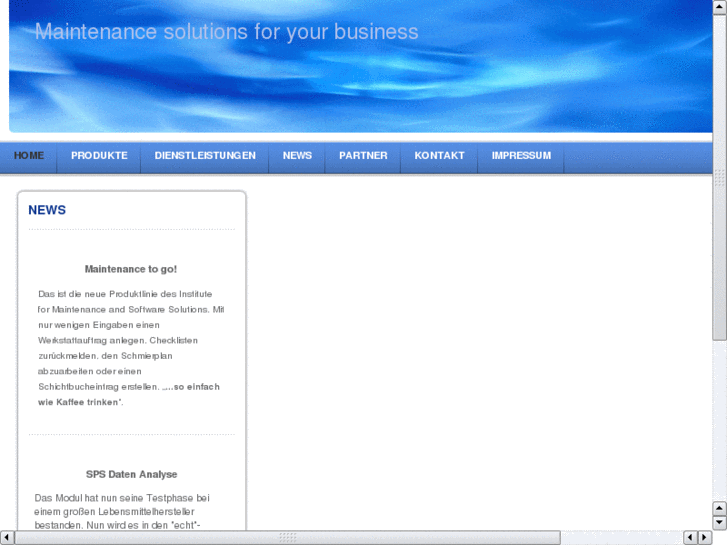
Task: Click the vertical scrollbar thumb
Action: click(x=720, y=178)
